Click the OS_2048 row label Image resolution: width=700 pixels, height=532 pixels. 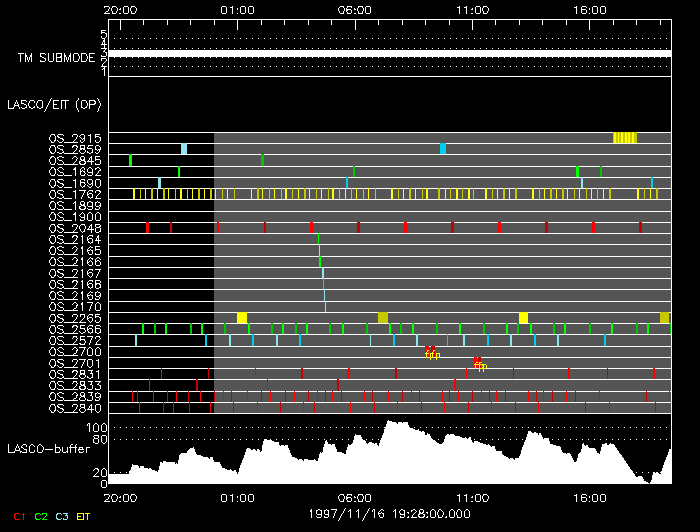[75, 228]
